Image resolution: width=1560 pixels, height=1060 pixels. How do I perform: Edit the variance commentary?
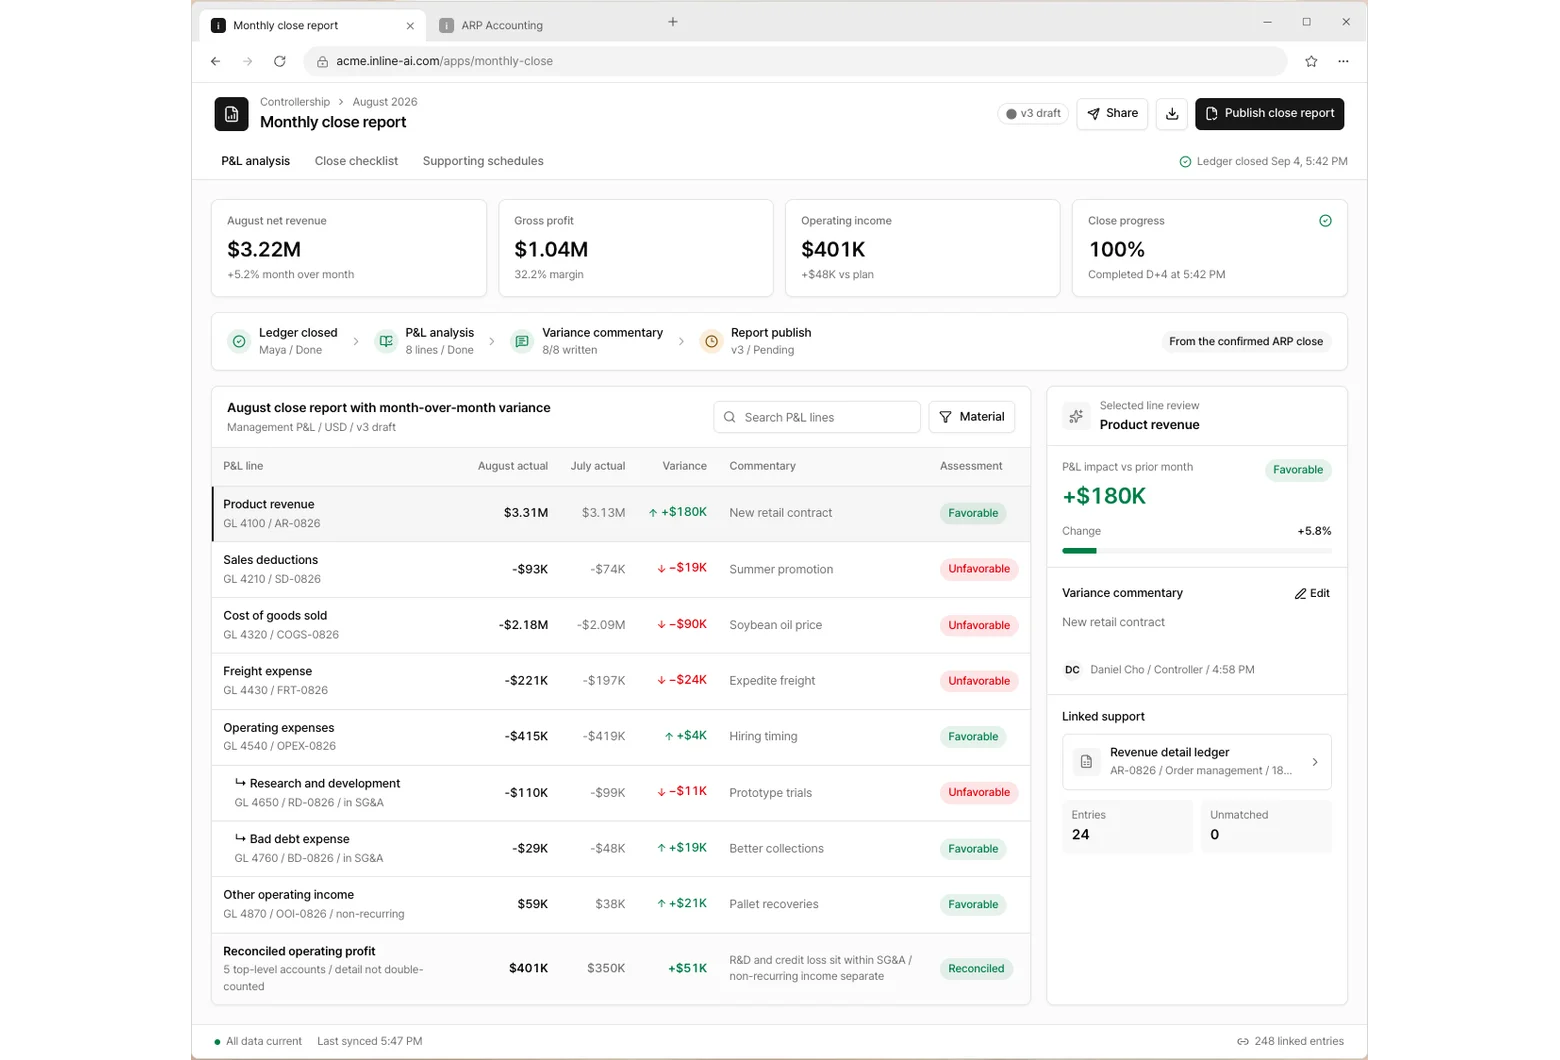(x=1312, y=594)
